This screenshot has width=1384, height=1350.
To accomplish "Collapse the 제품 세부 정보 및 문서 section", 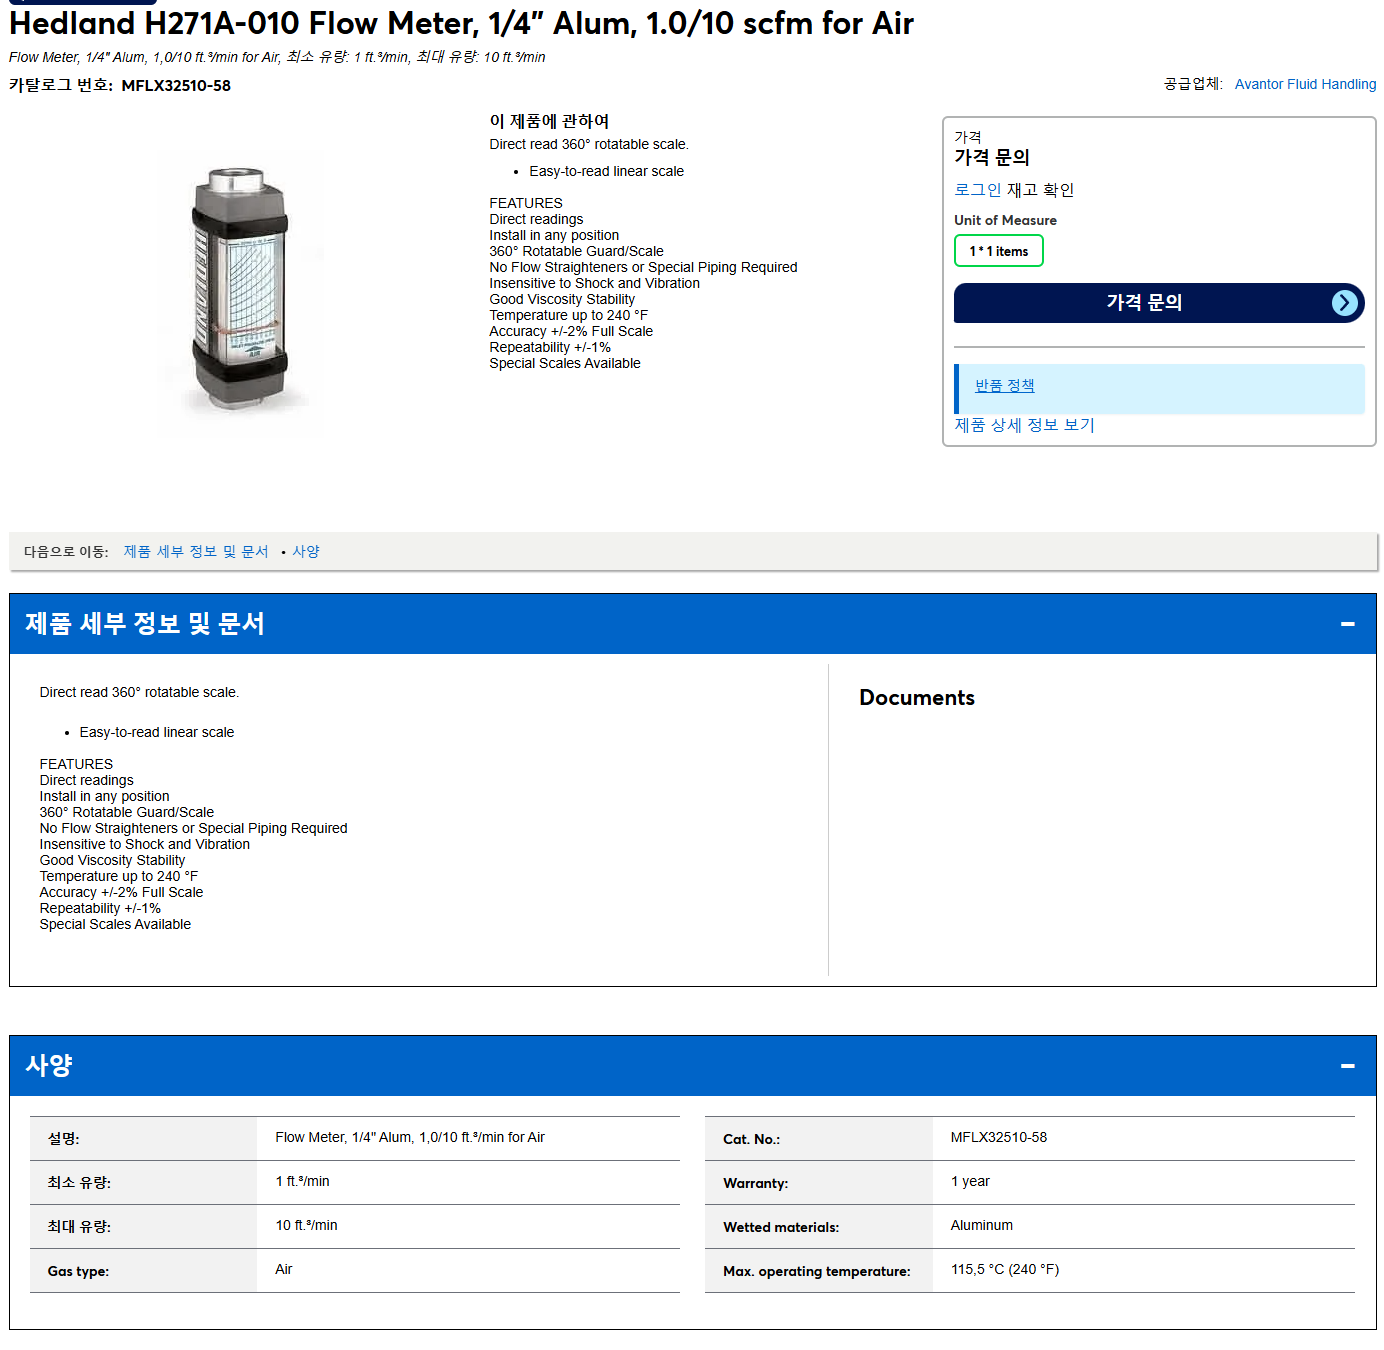I will pos(1347,624).
